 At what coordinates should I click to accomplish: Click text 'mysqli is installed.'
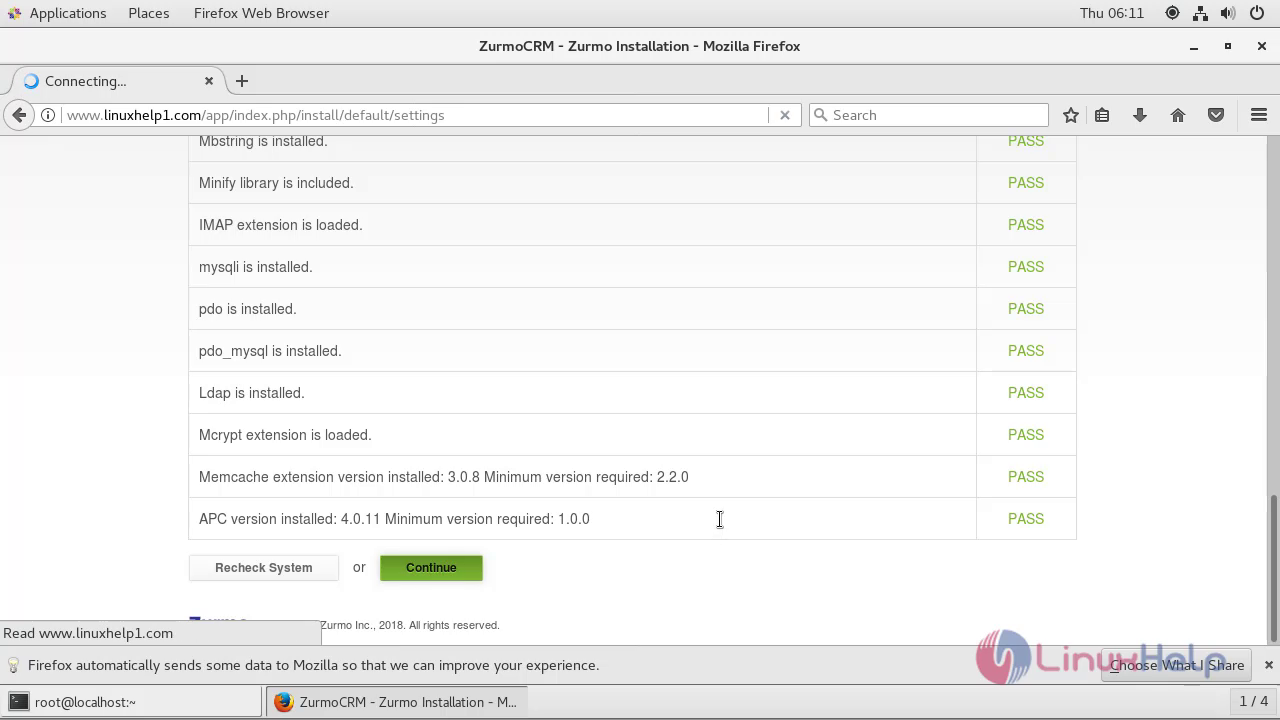click(256, 267)
